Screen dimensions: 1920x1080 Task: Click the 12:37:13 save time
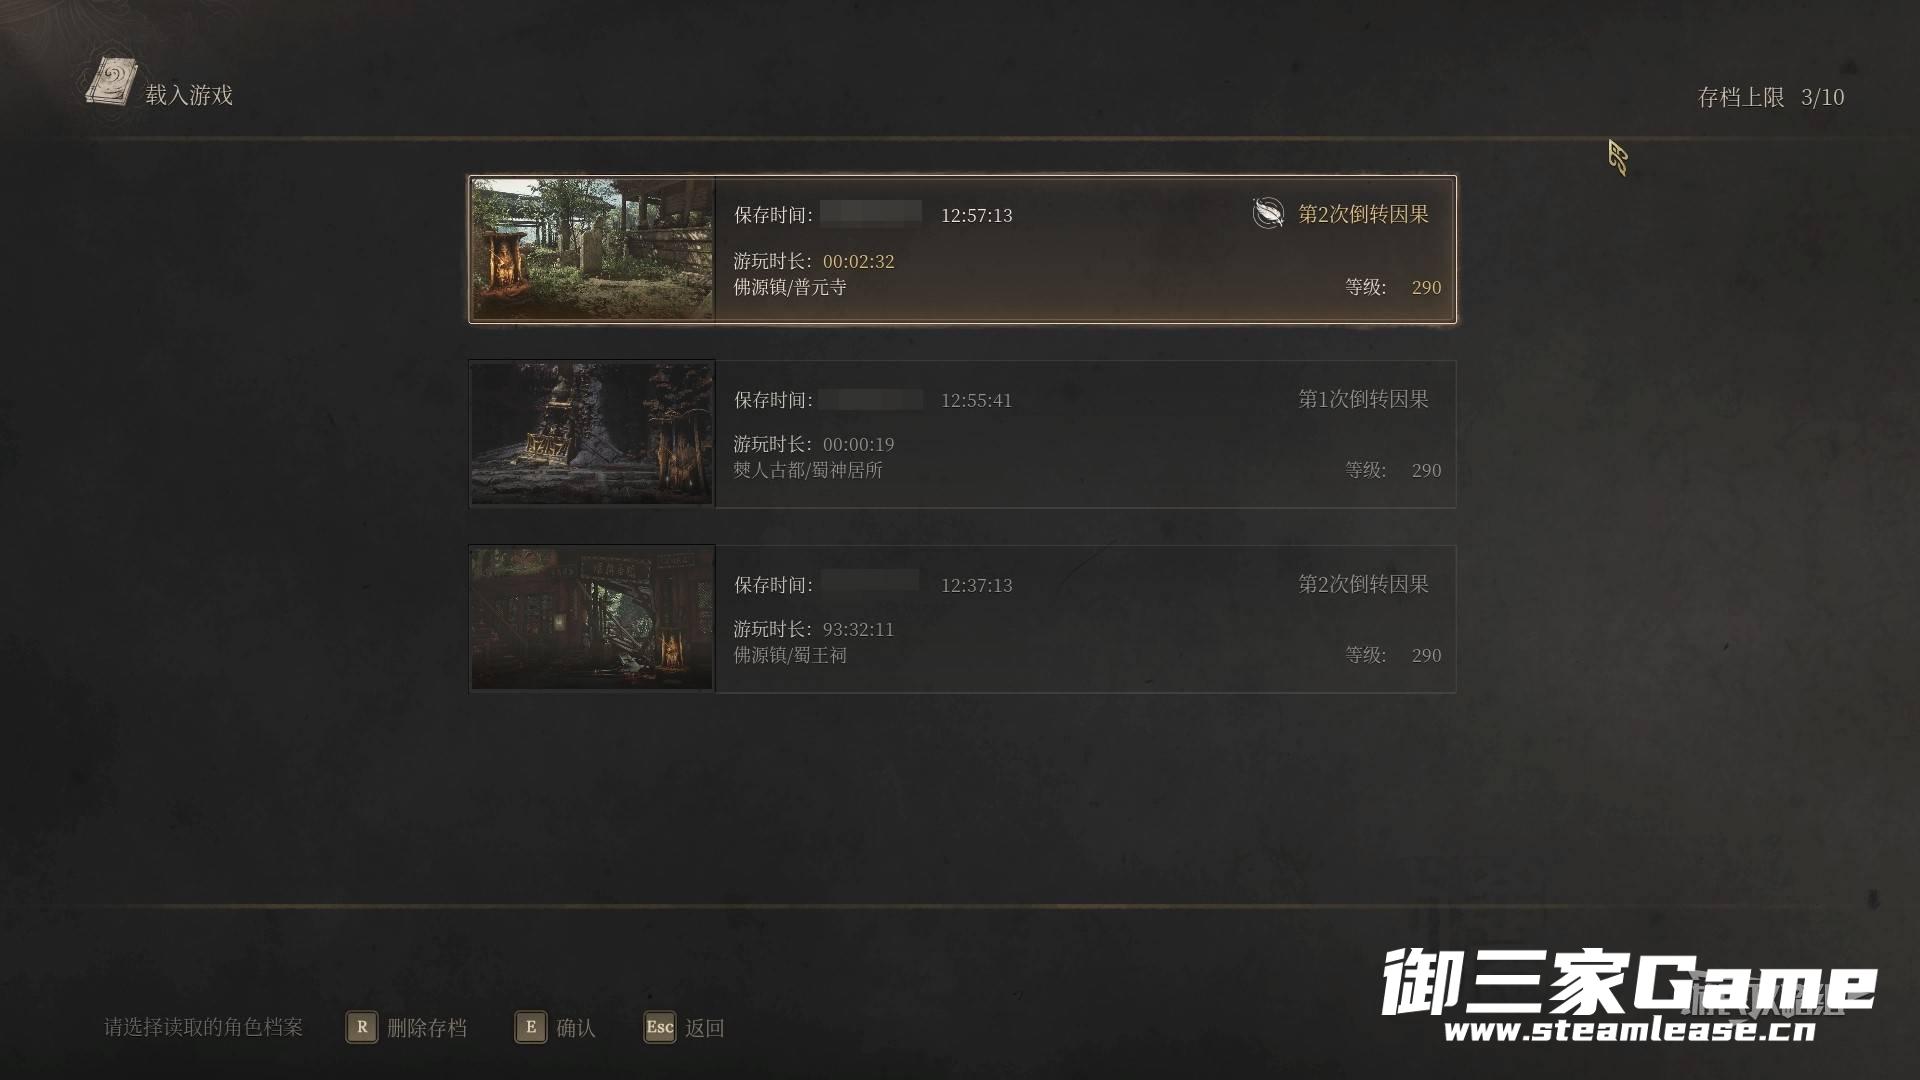click(x=976, y=585)
